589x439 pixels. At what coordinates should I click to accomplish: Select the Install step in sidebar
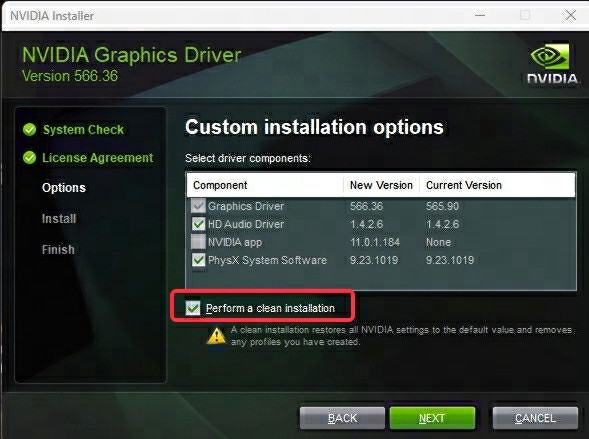pyautogui.click(x=59, y=219)
